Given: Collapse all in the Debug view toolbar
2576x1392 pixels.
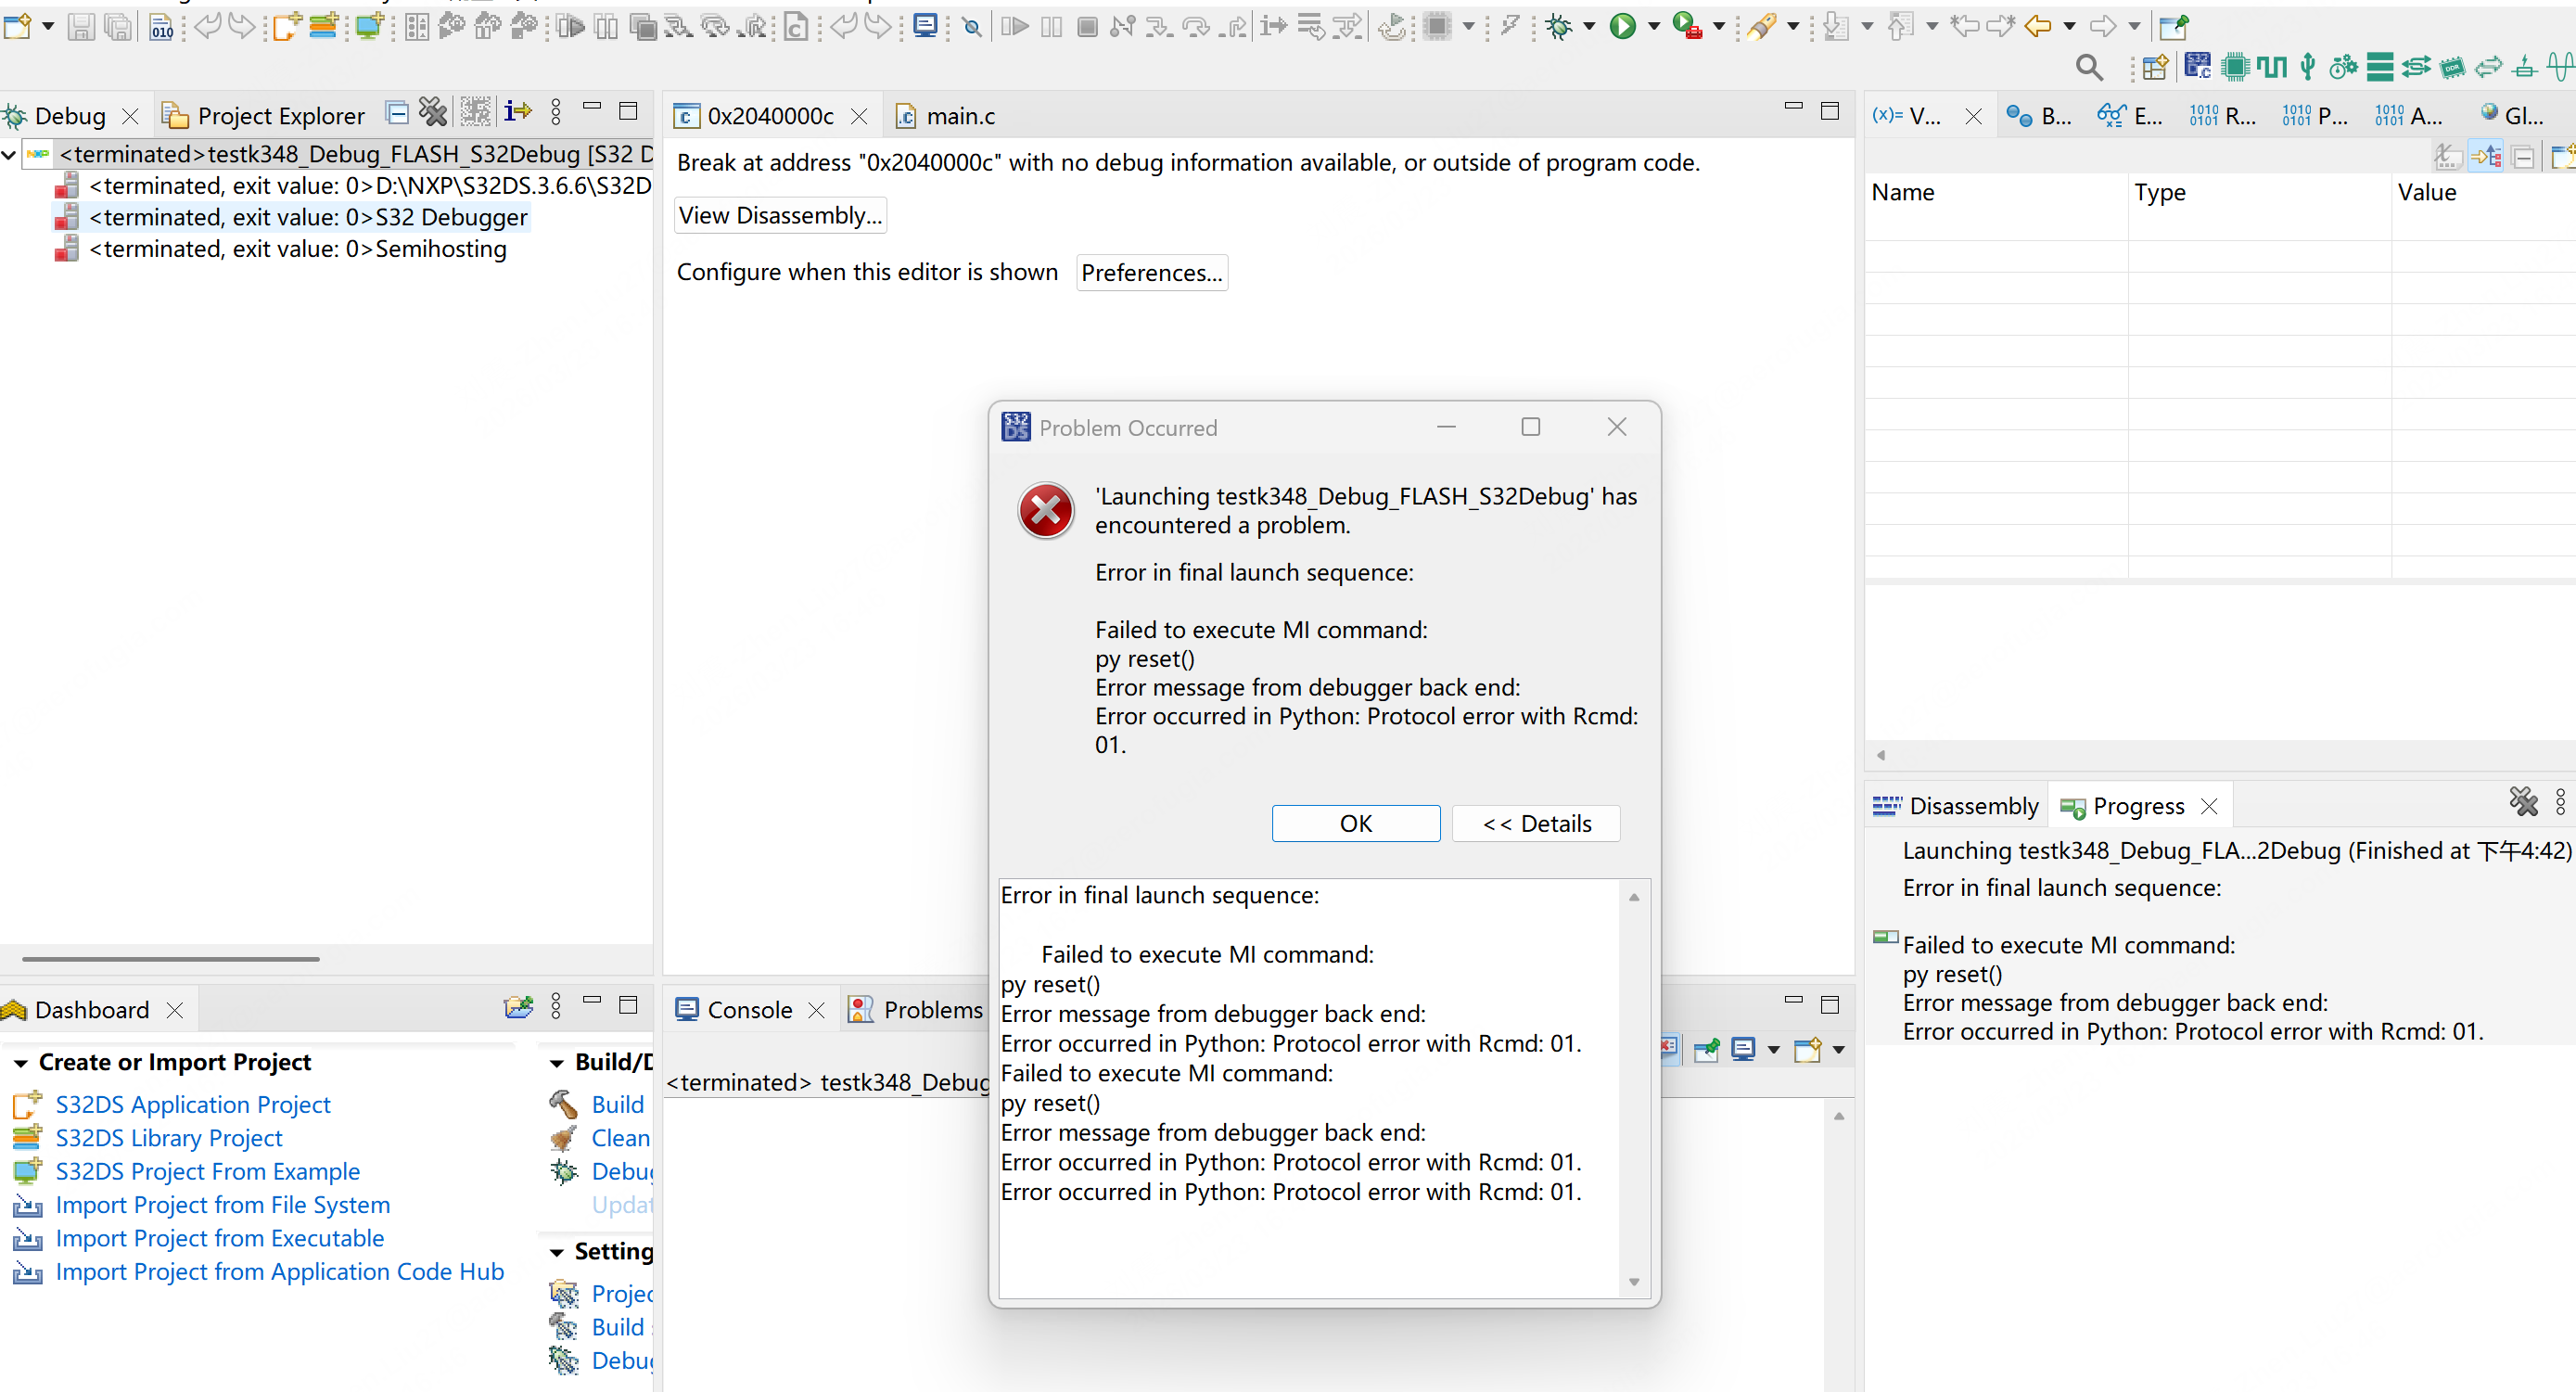Looking at the screenshot, I should (x=397, y=111).
